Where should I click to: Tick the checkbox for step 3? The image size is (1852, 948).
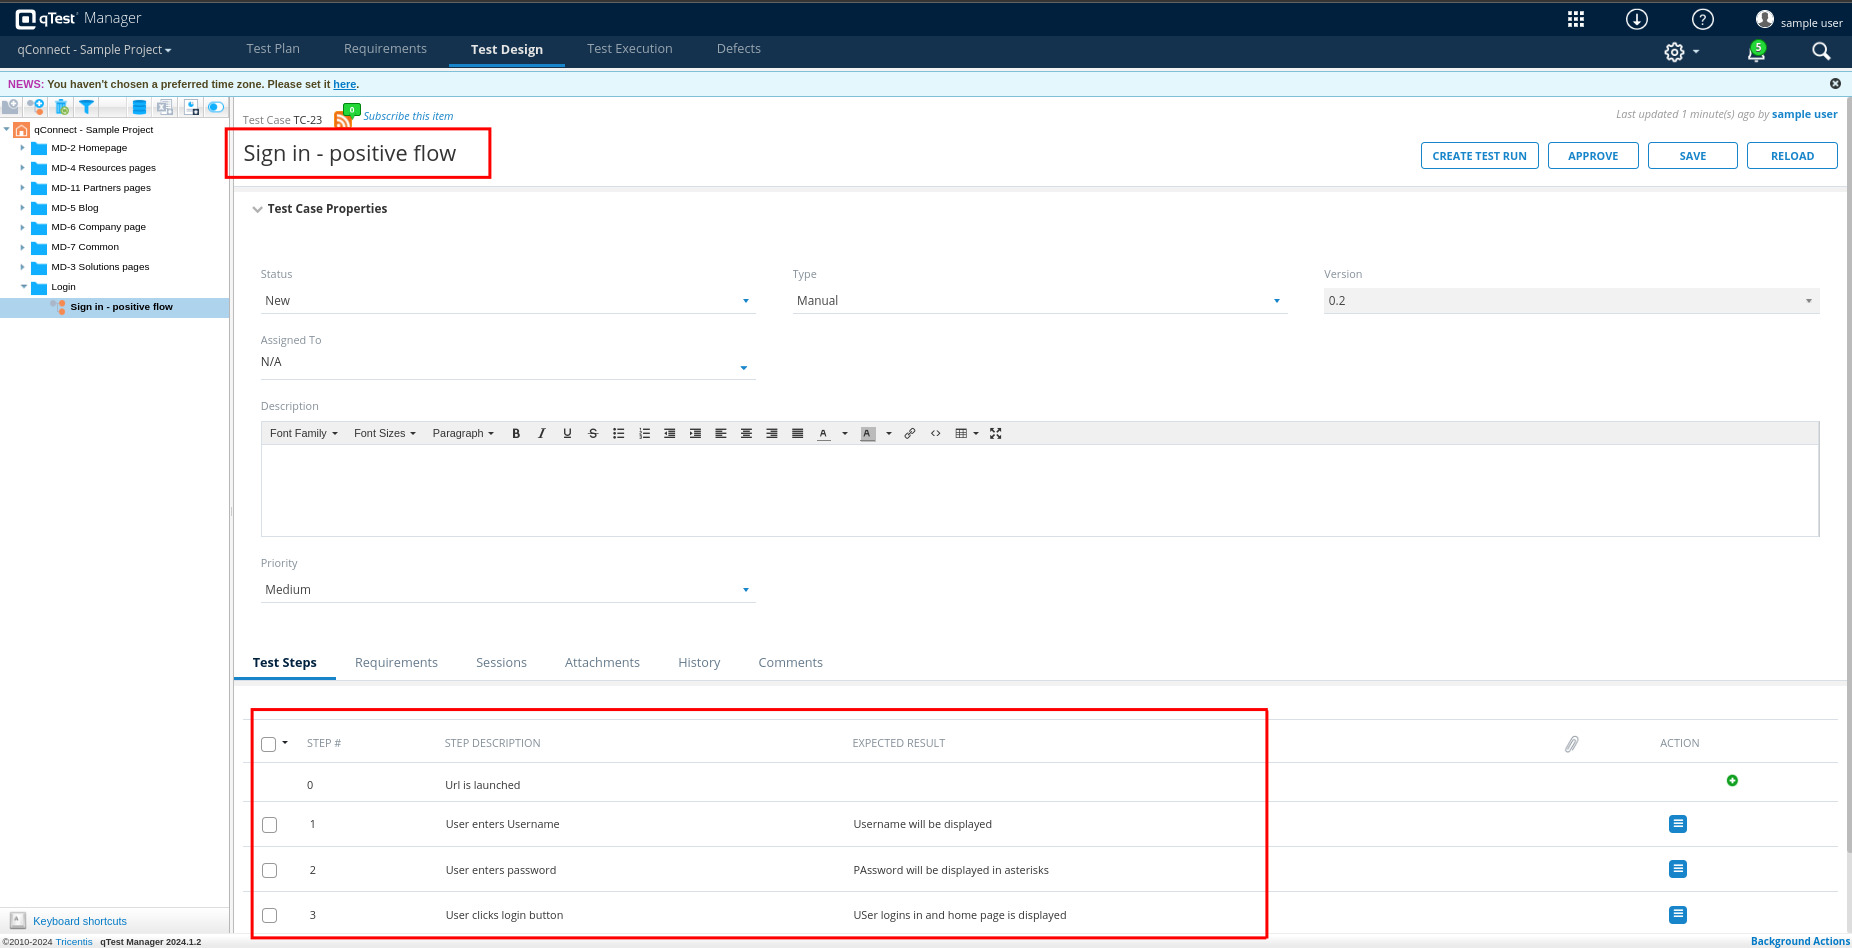pos(270,916)
